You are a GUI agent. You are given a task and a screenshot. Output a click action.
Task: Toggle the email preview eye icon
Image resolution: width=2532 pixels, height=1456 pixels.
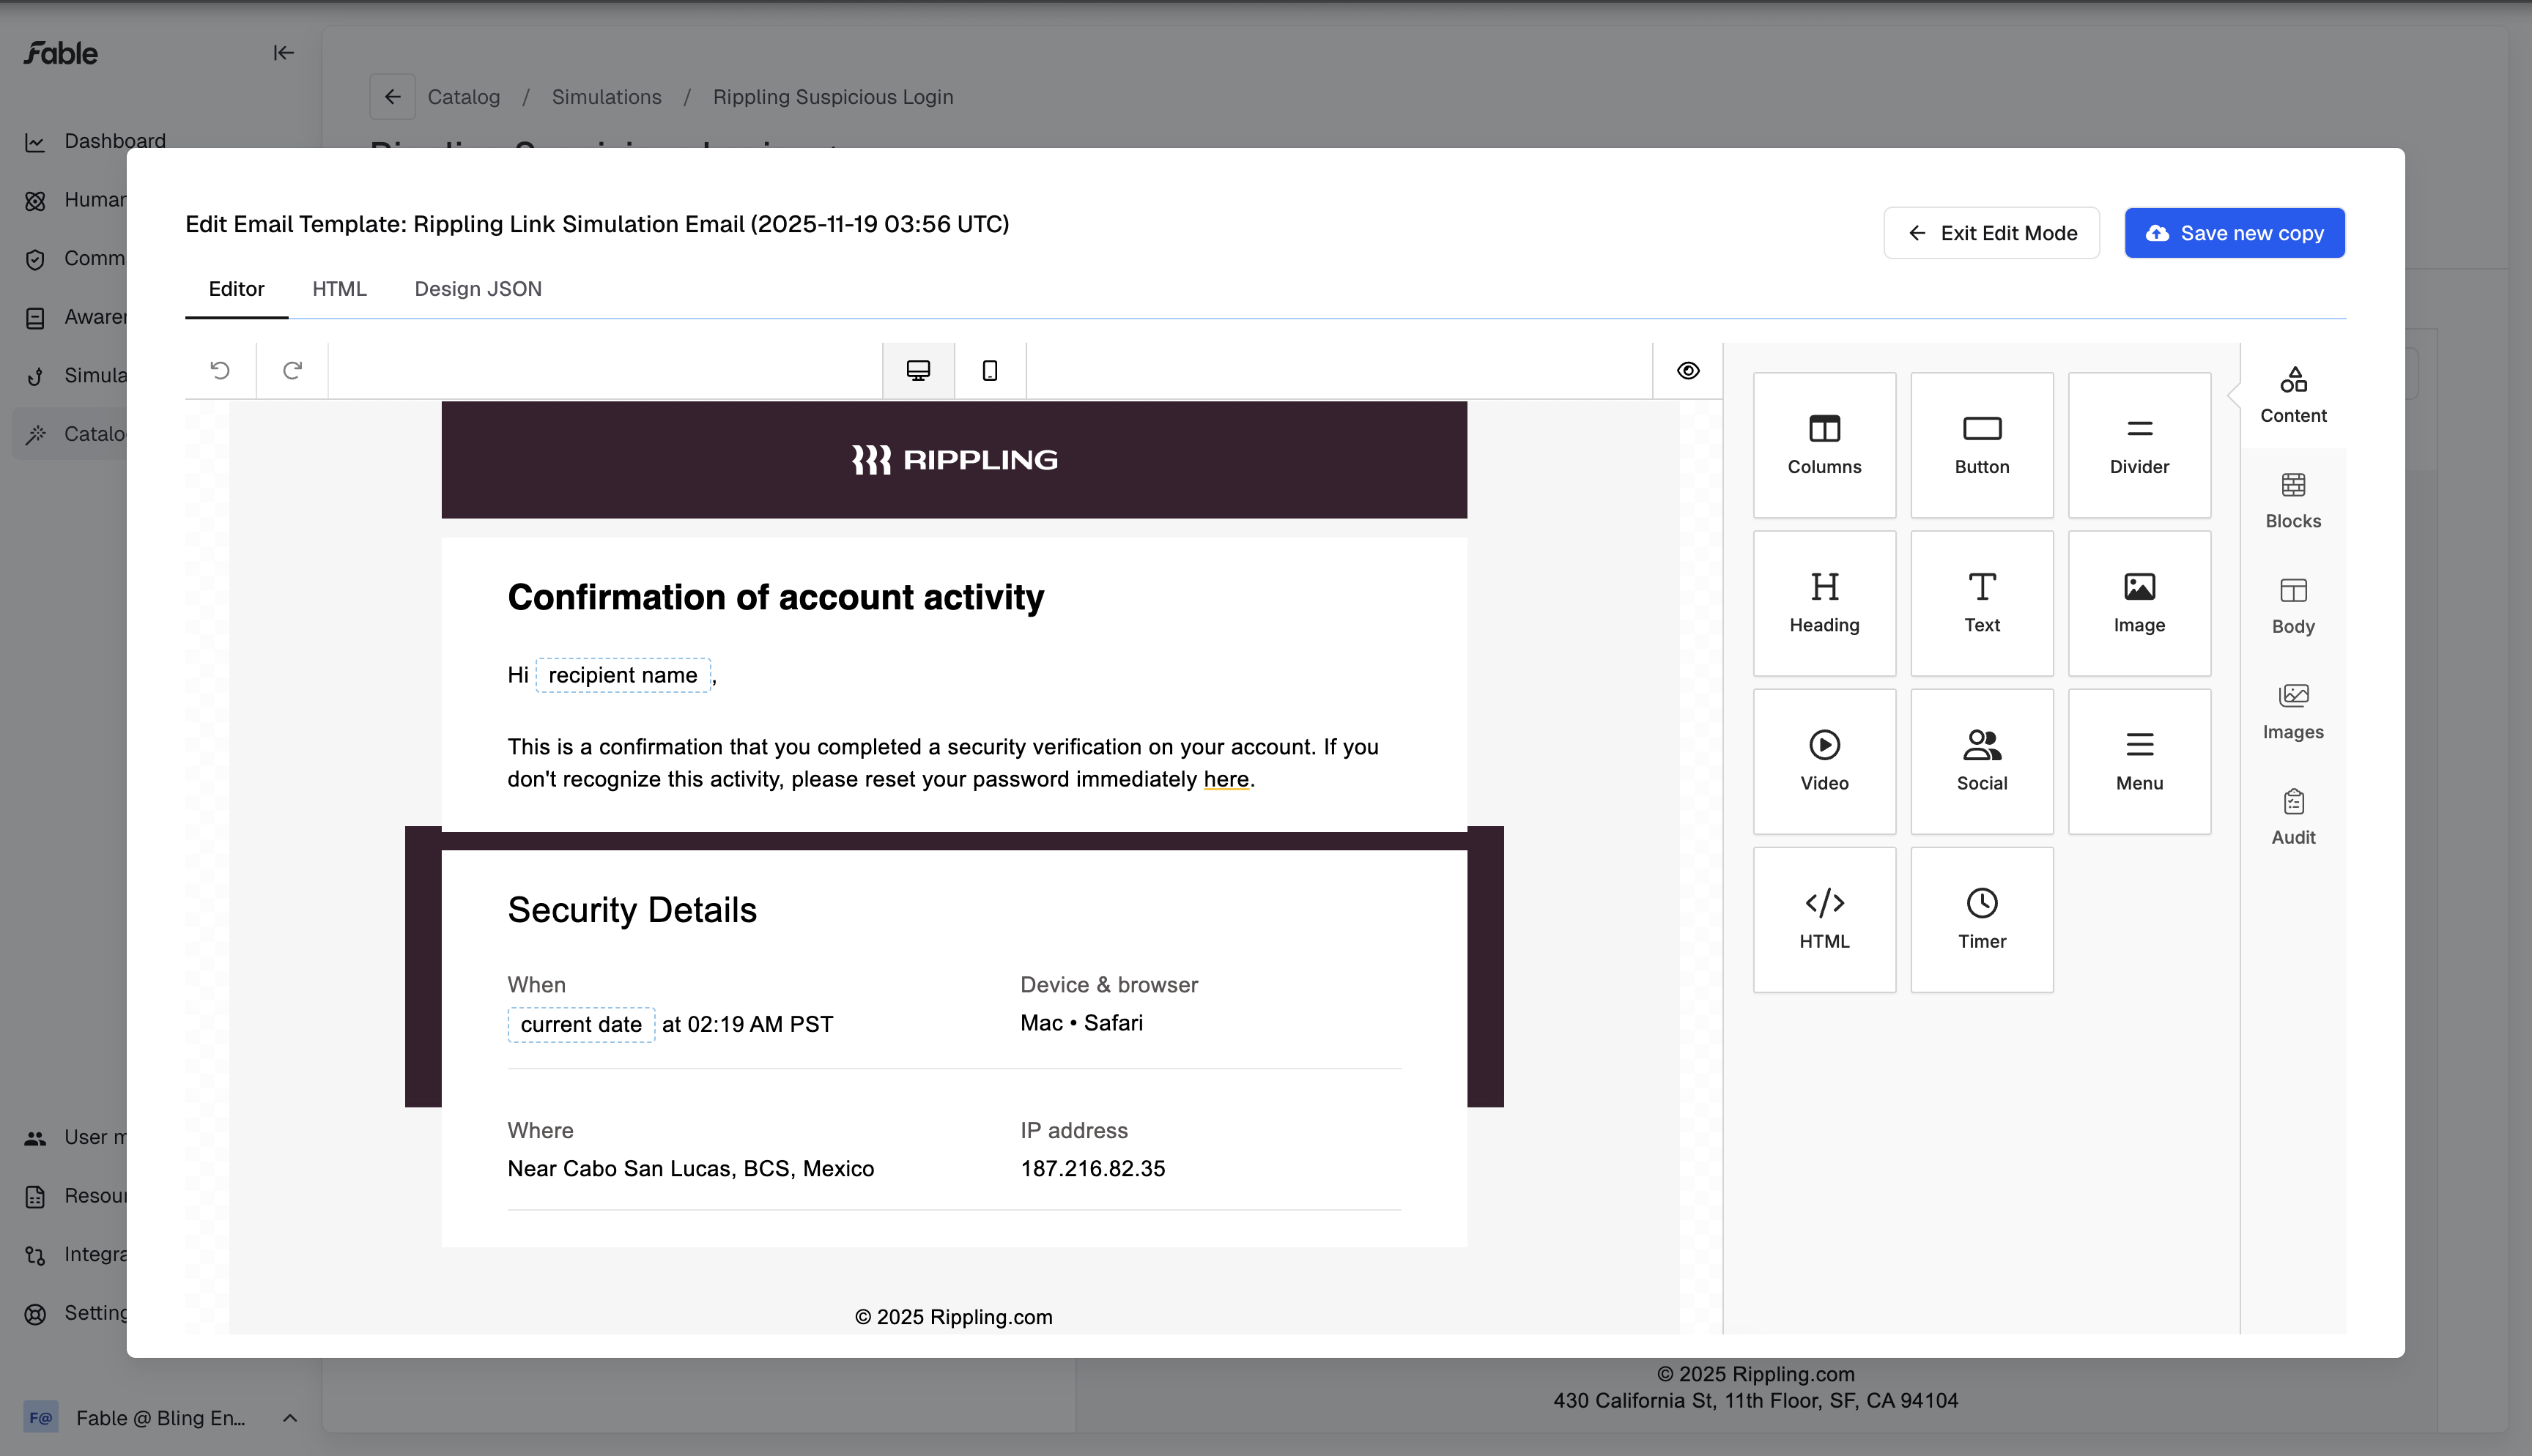[1688, 371]
